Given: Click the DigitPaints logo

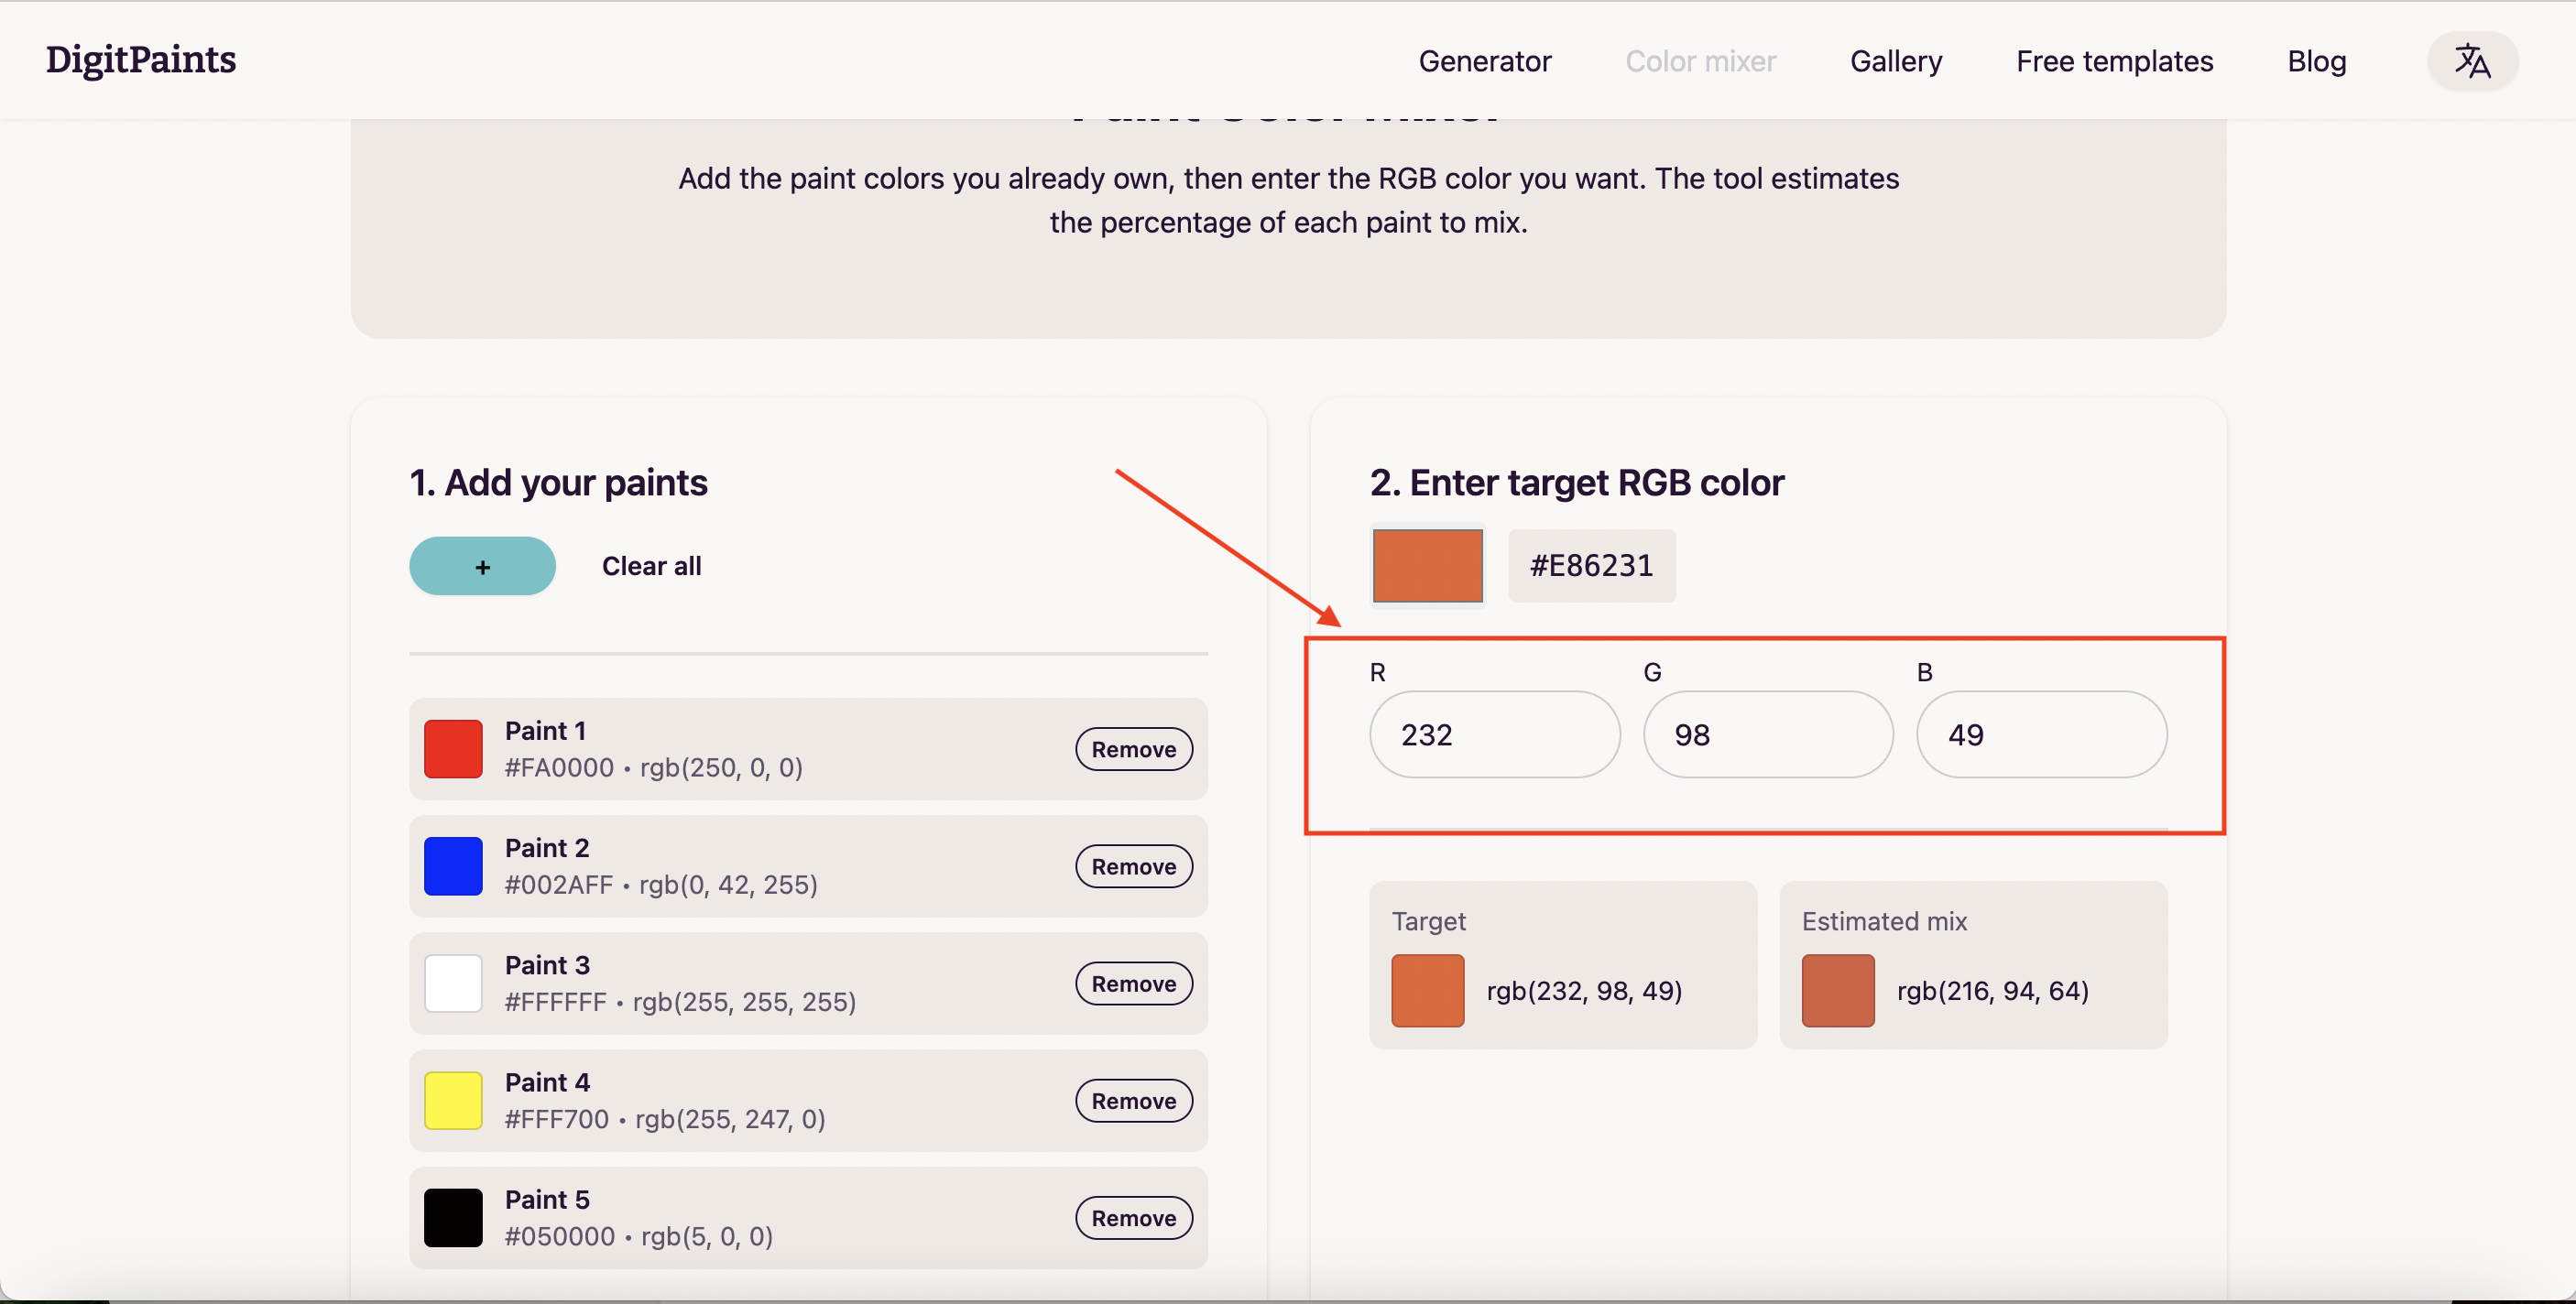Looking at the screenshot, I should 141,60.
